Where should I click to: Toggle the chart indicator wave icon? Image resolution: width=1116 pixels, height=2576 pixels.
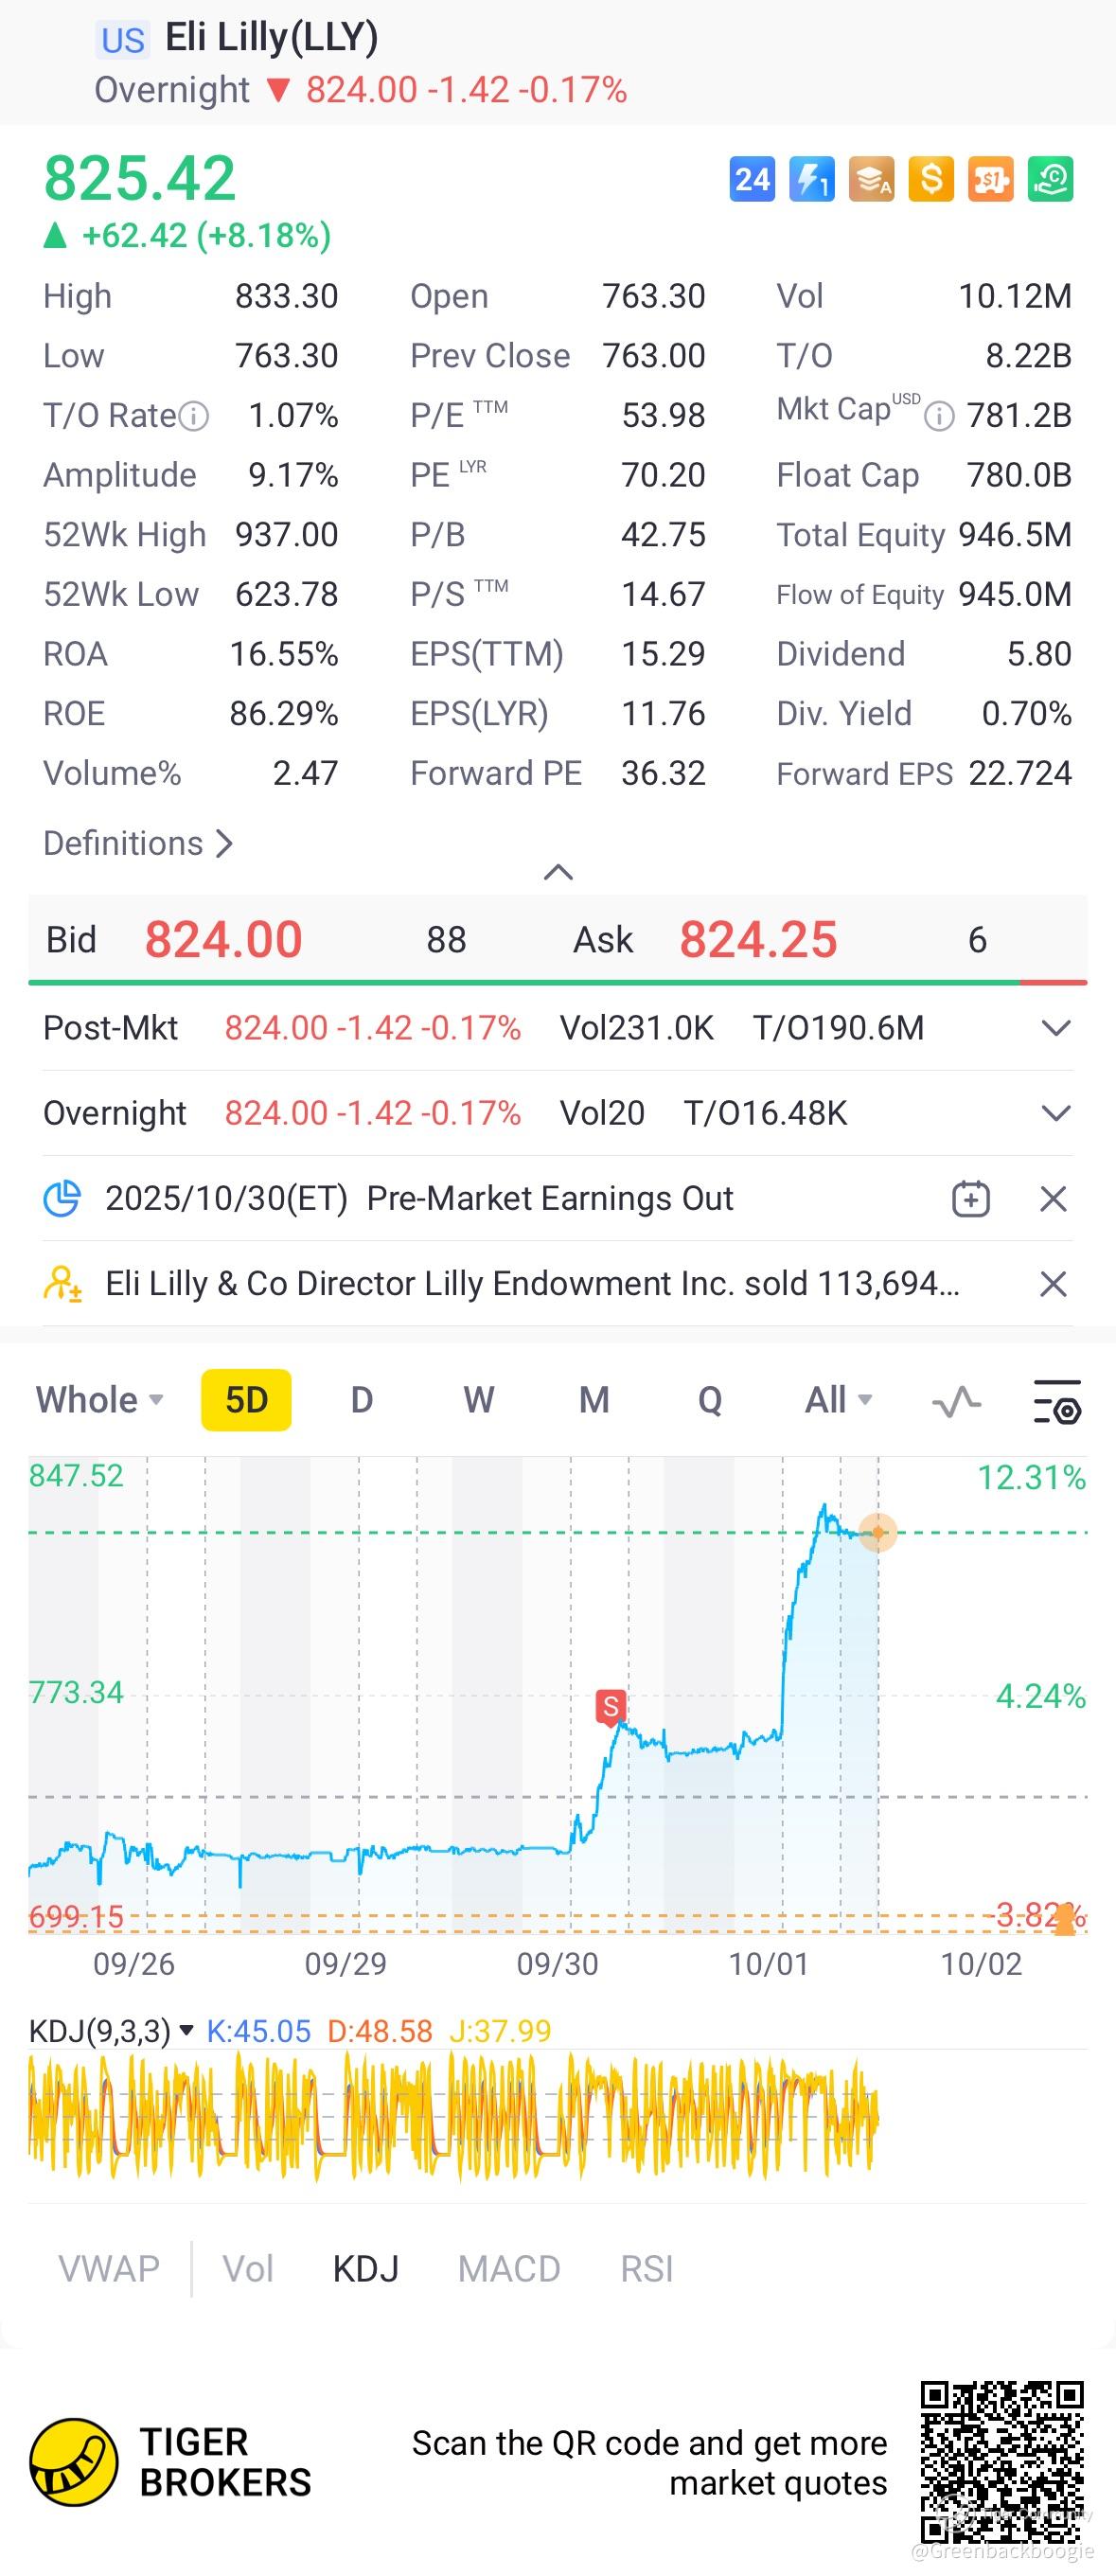coord(956,1400)
